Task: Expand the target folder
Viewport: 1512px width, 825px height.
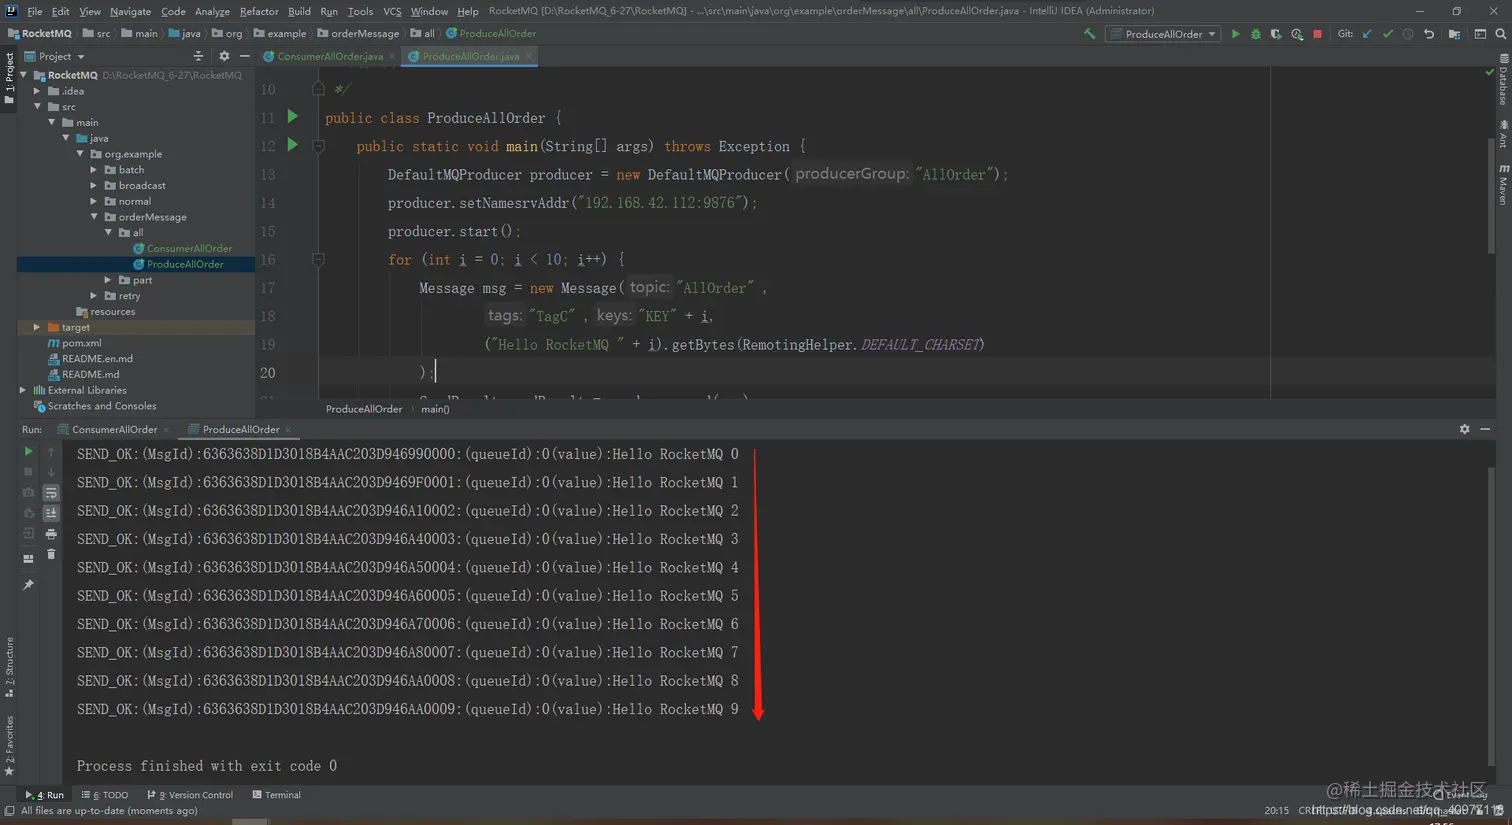Action: [37, 327]
